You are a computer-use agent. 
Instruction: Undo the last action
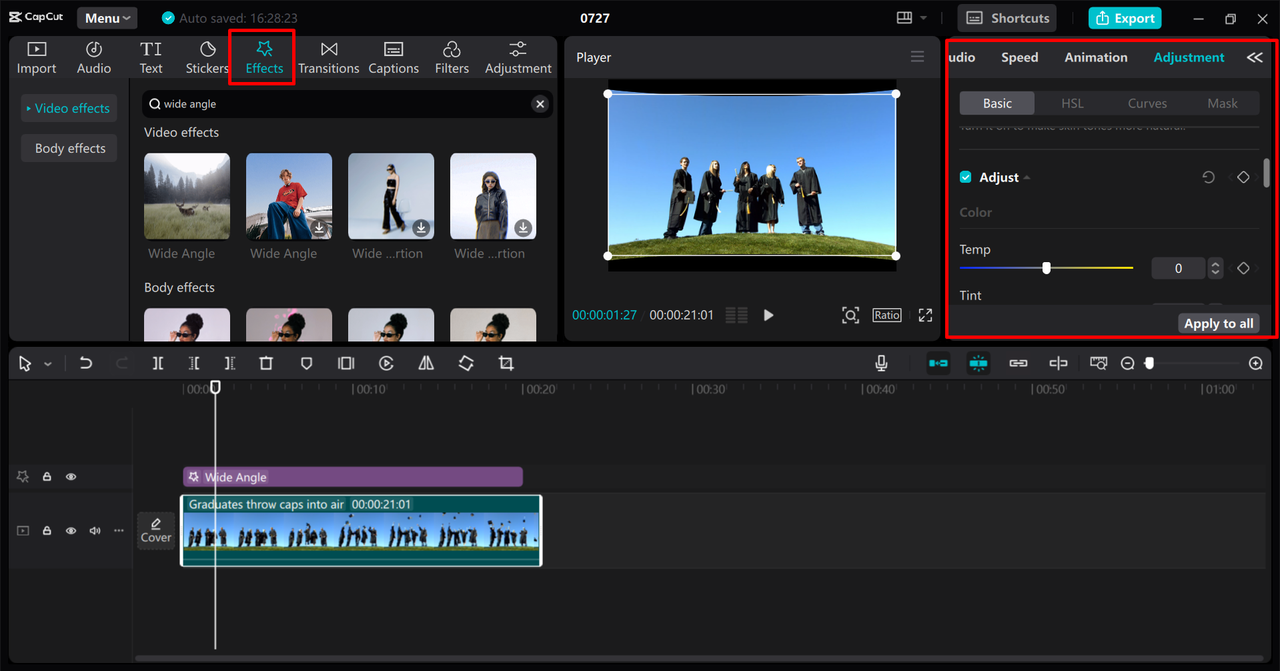[86, 364]
